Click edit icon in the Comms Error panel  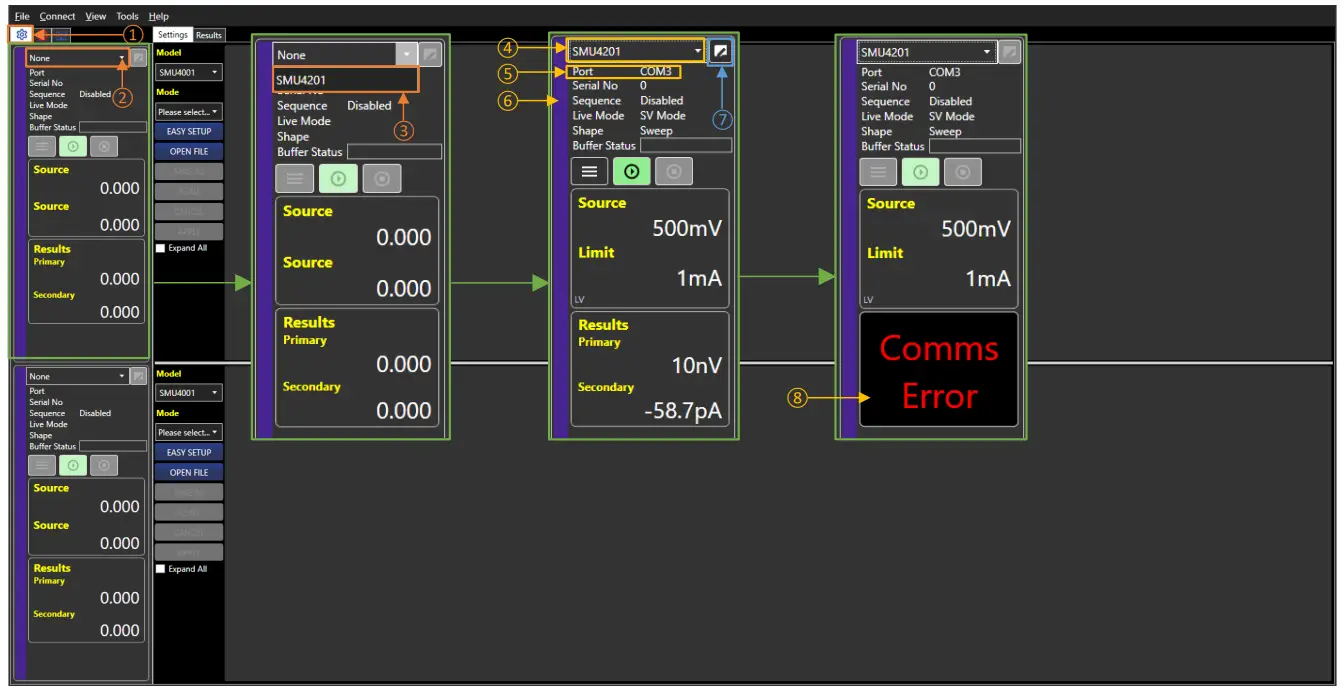(1010, 52)
